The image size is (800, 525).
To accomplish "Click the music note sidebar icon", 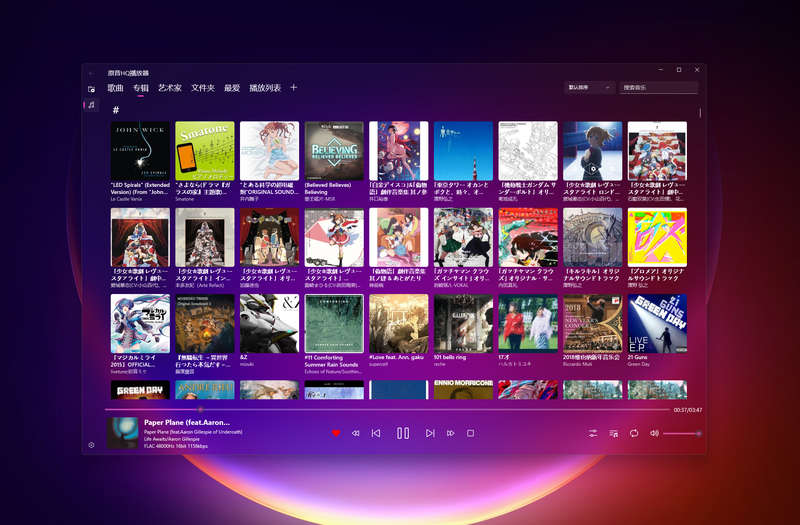I will coord(91,105).
